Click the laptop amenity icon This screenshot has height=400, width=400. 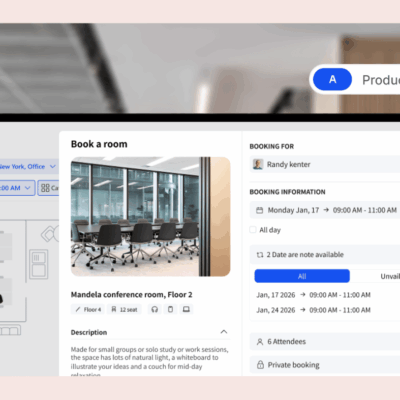tap(186, 309)
